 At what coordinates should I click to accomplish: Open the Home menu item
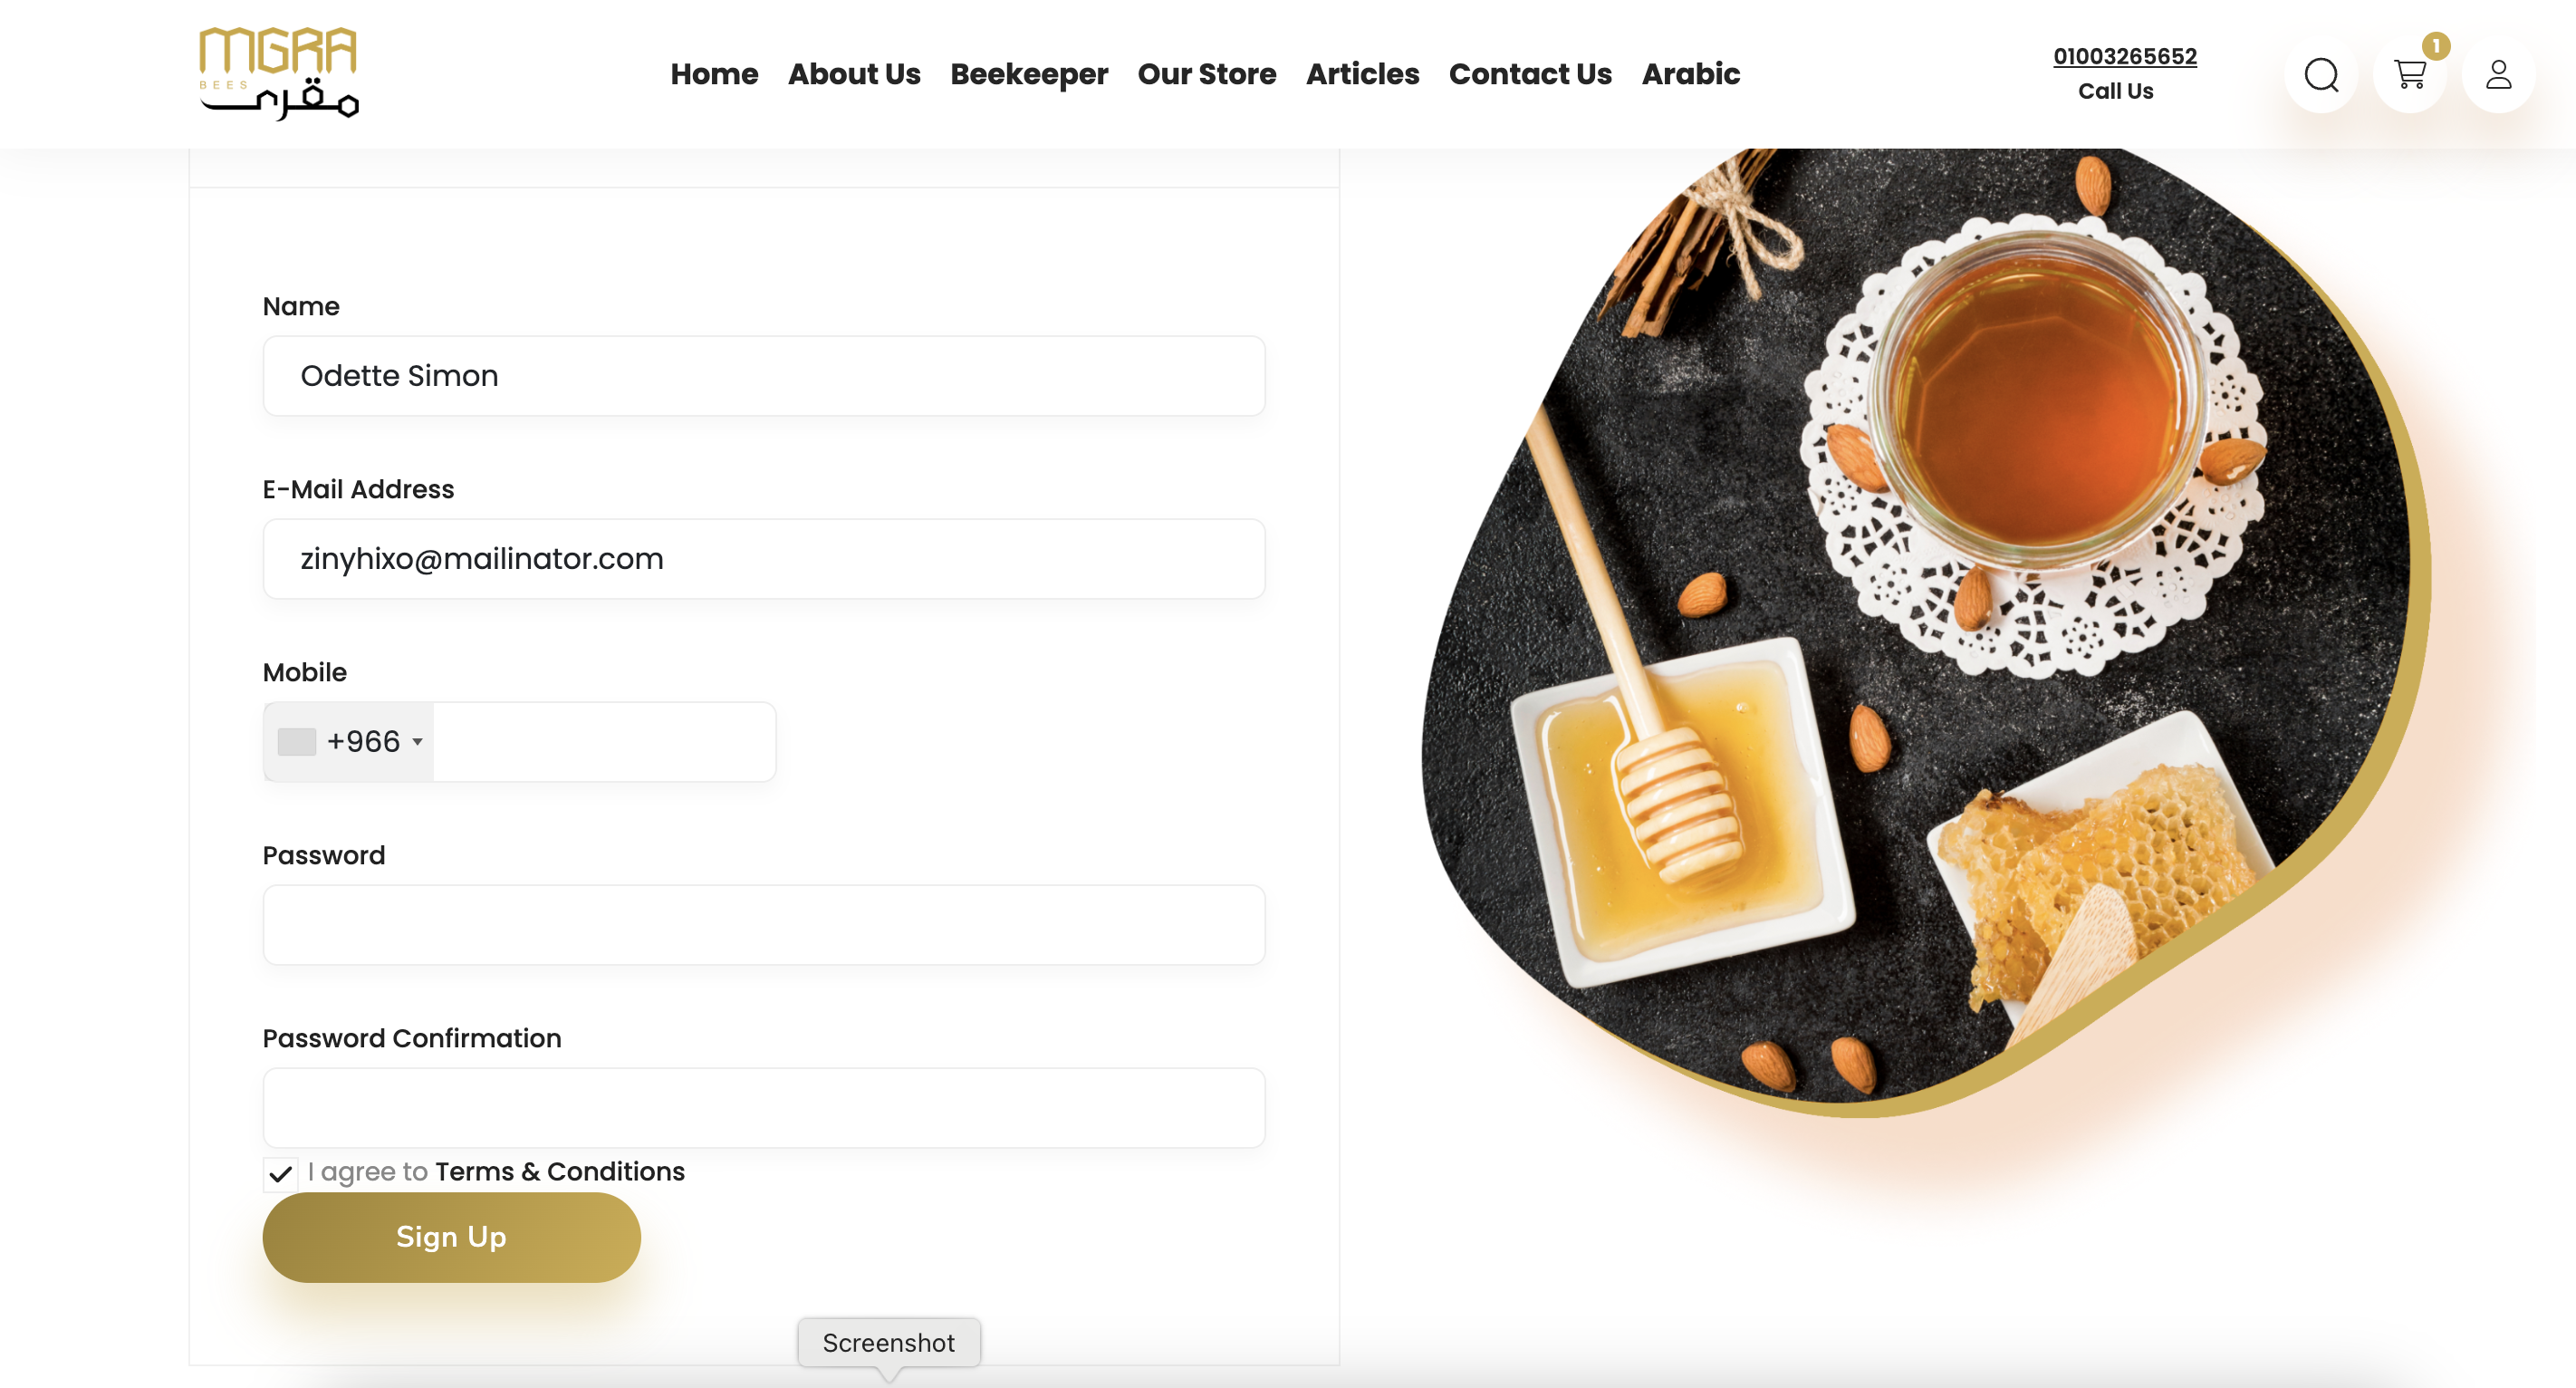click(714, 74)
